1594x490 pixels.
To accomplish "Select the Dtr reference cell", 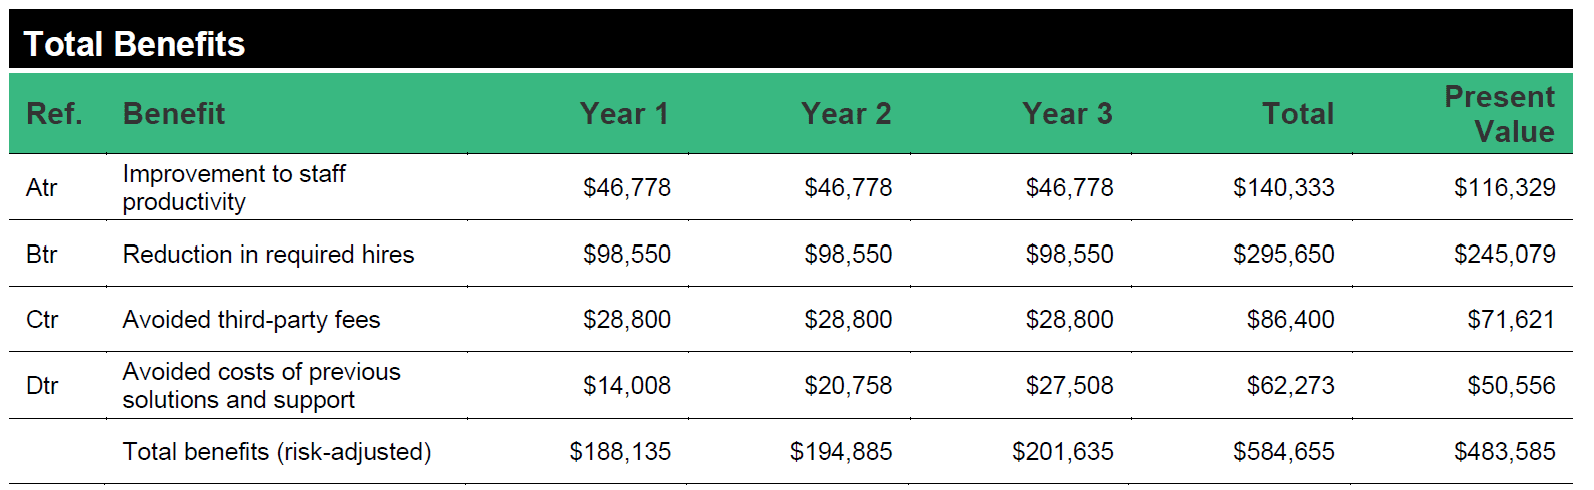I will click(42, 386).
